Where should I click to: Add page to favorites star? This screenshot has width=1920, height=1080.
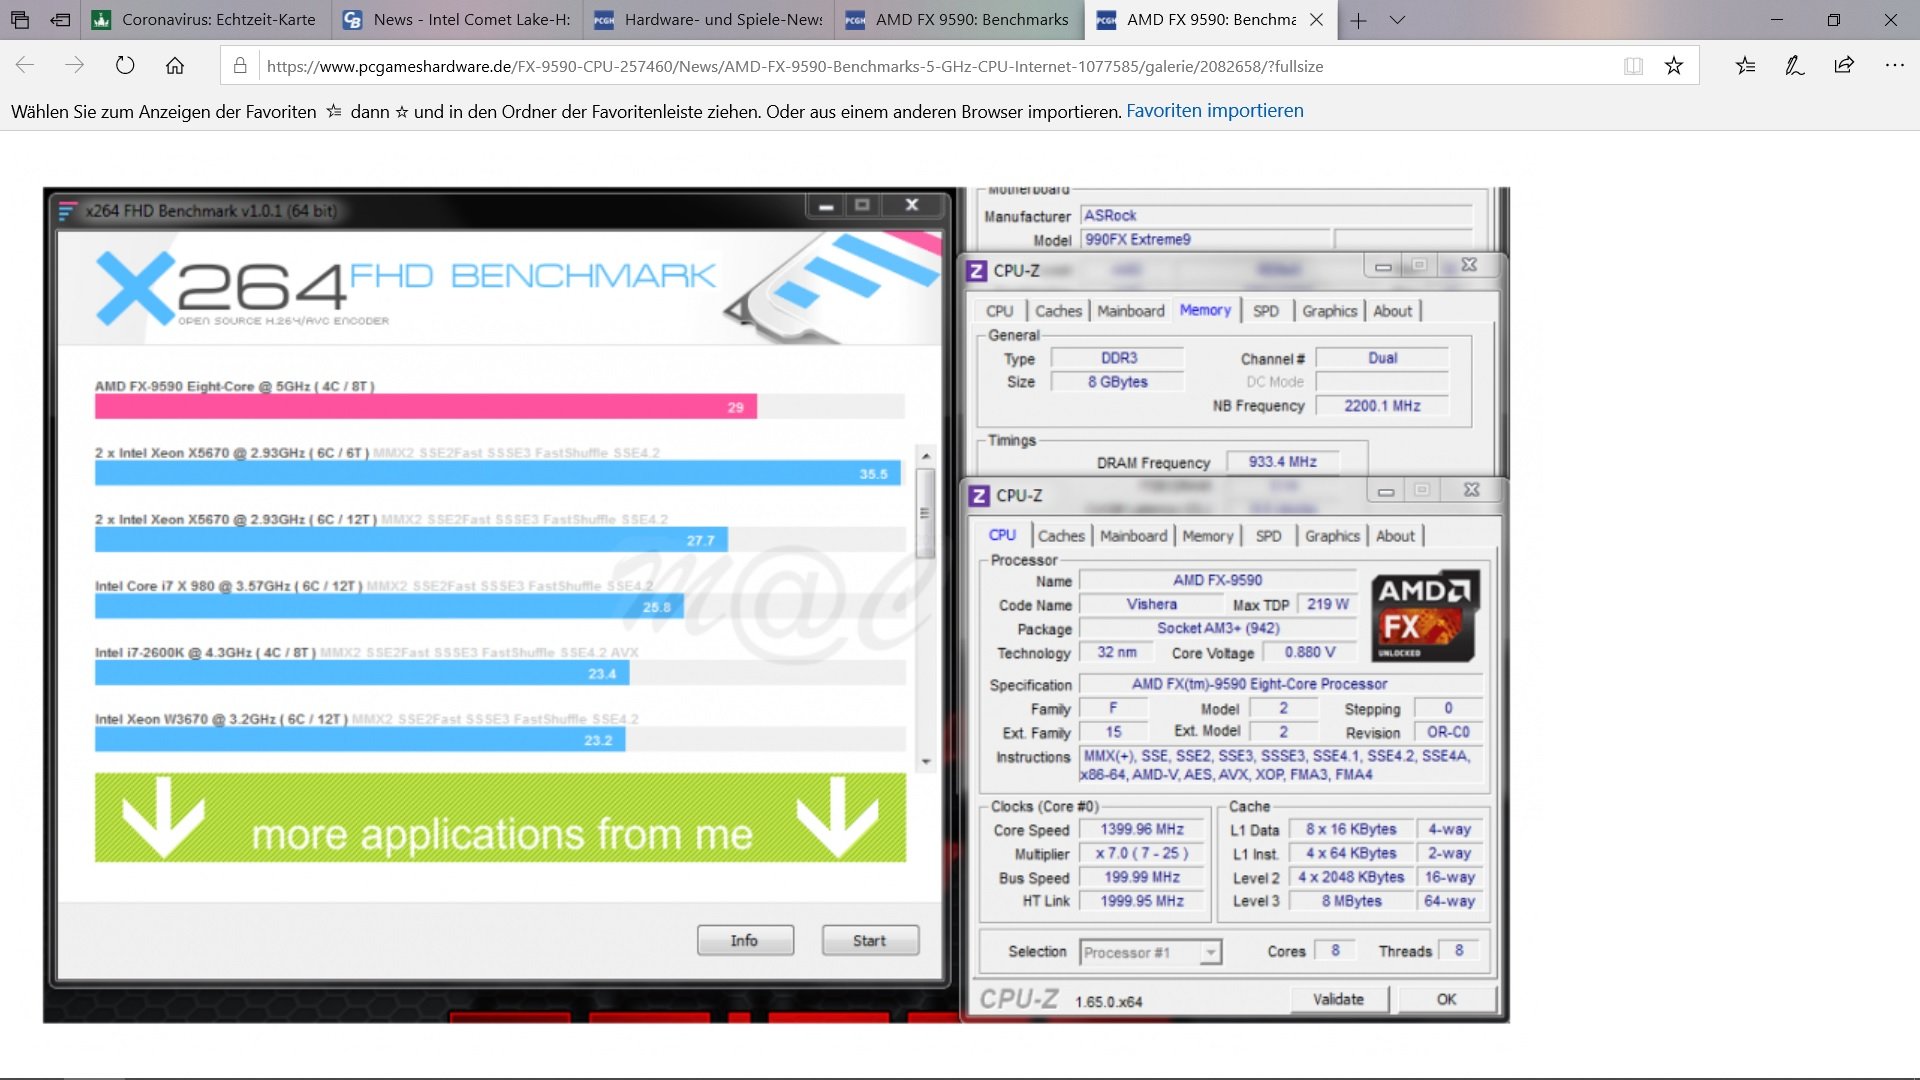click(x=1674, y=66)
